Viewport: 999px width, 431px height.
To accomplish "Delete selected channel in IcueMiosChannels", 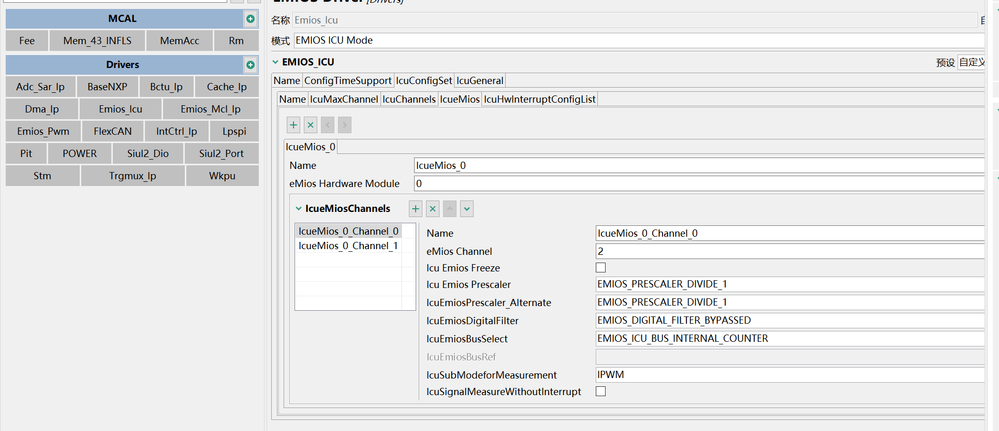I will pyautogui.click(x=433, y=208).
